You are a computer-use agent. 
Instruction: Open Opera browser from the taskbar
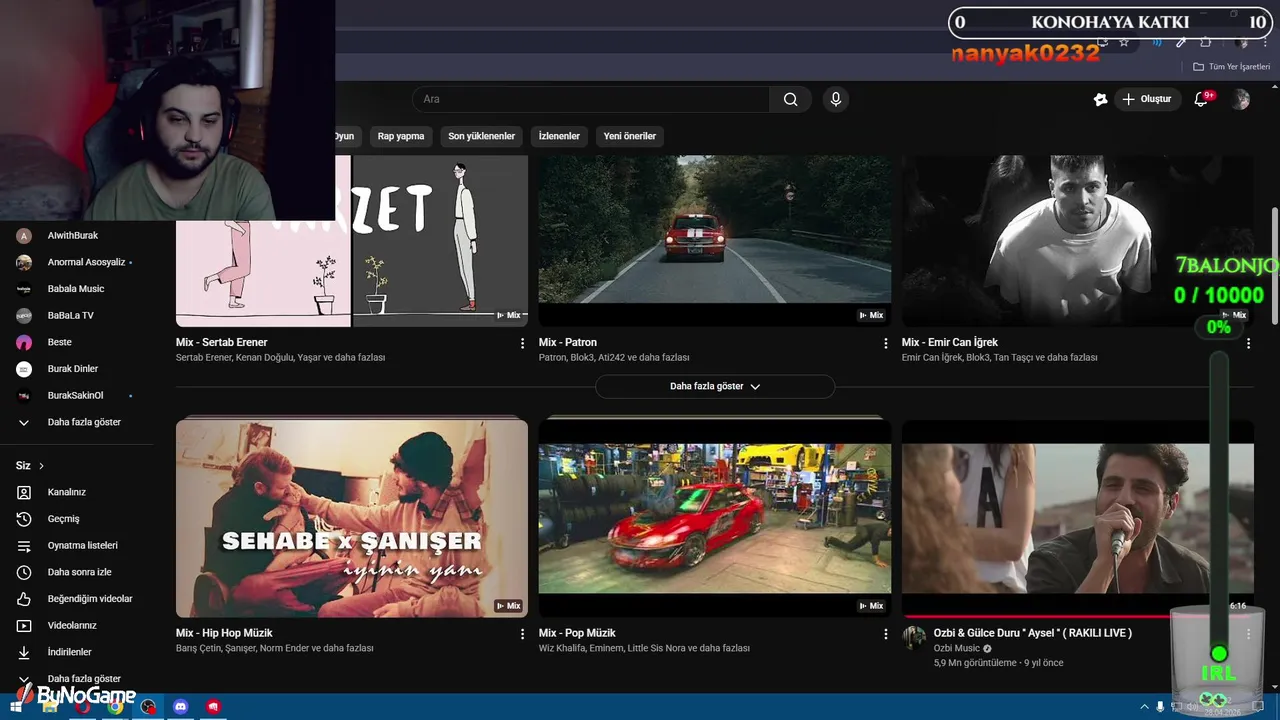click(83, 707)
